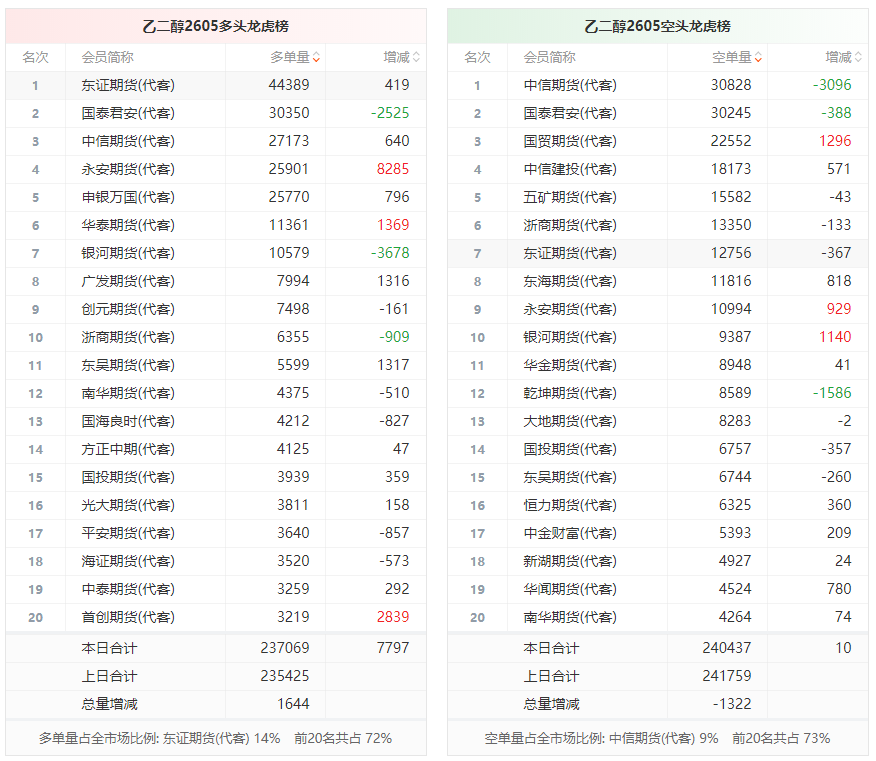Click 南华期货(代客) in long table rank 12
This screenshot has width=876, height=761.
[128, 393]
